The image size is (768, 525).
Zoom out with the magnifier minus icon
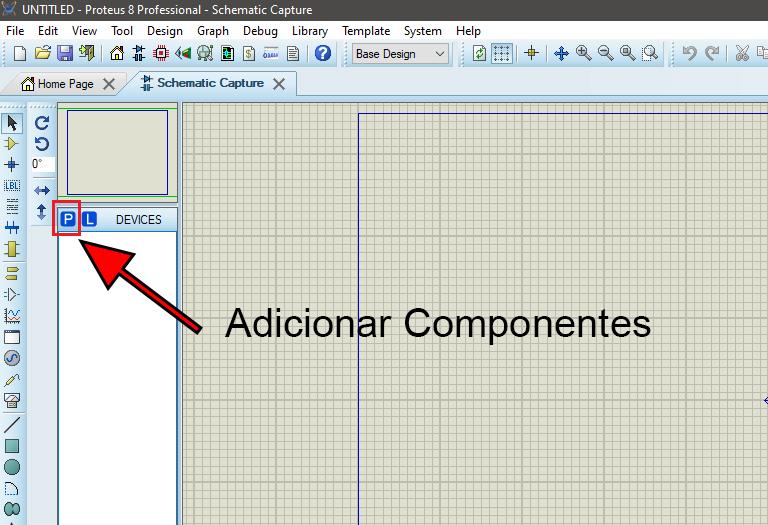[x=605, y=53]
